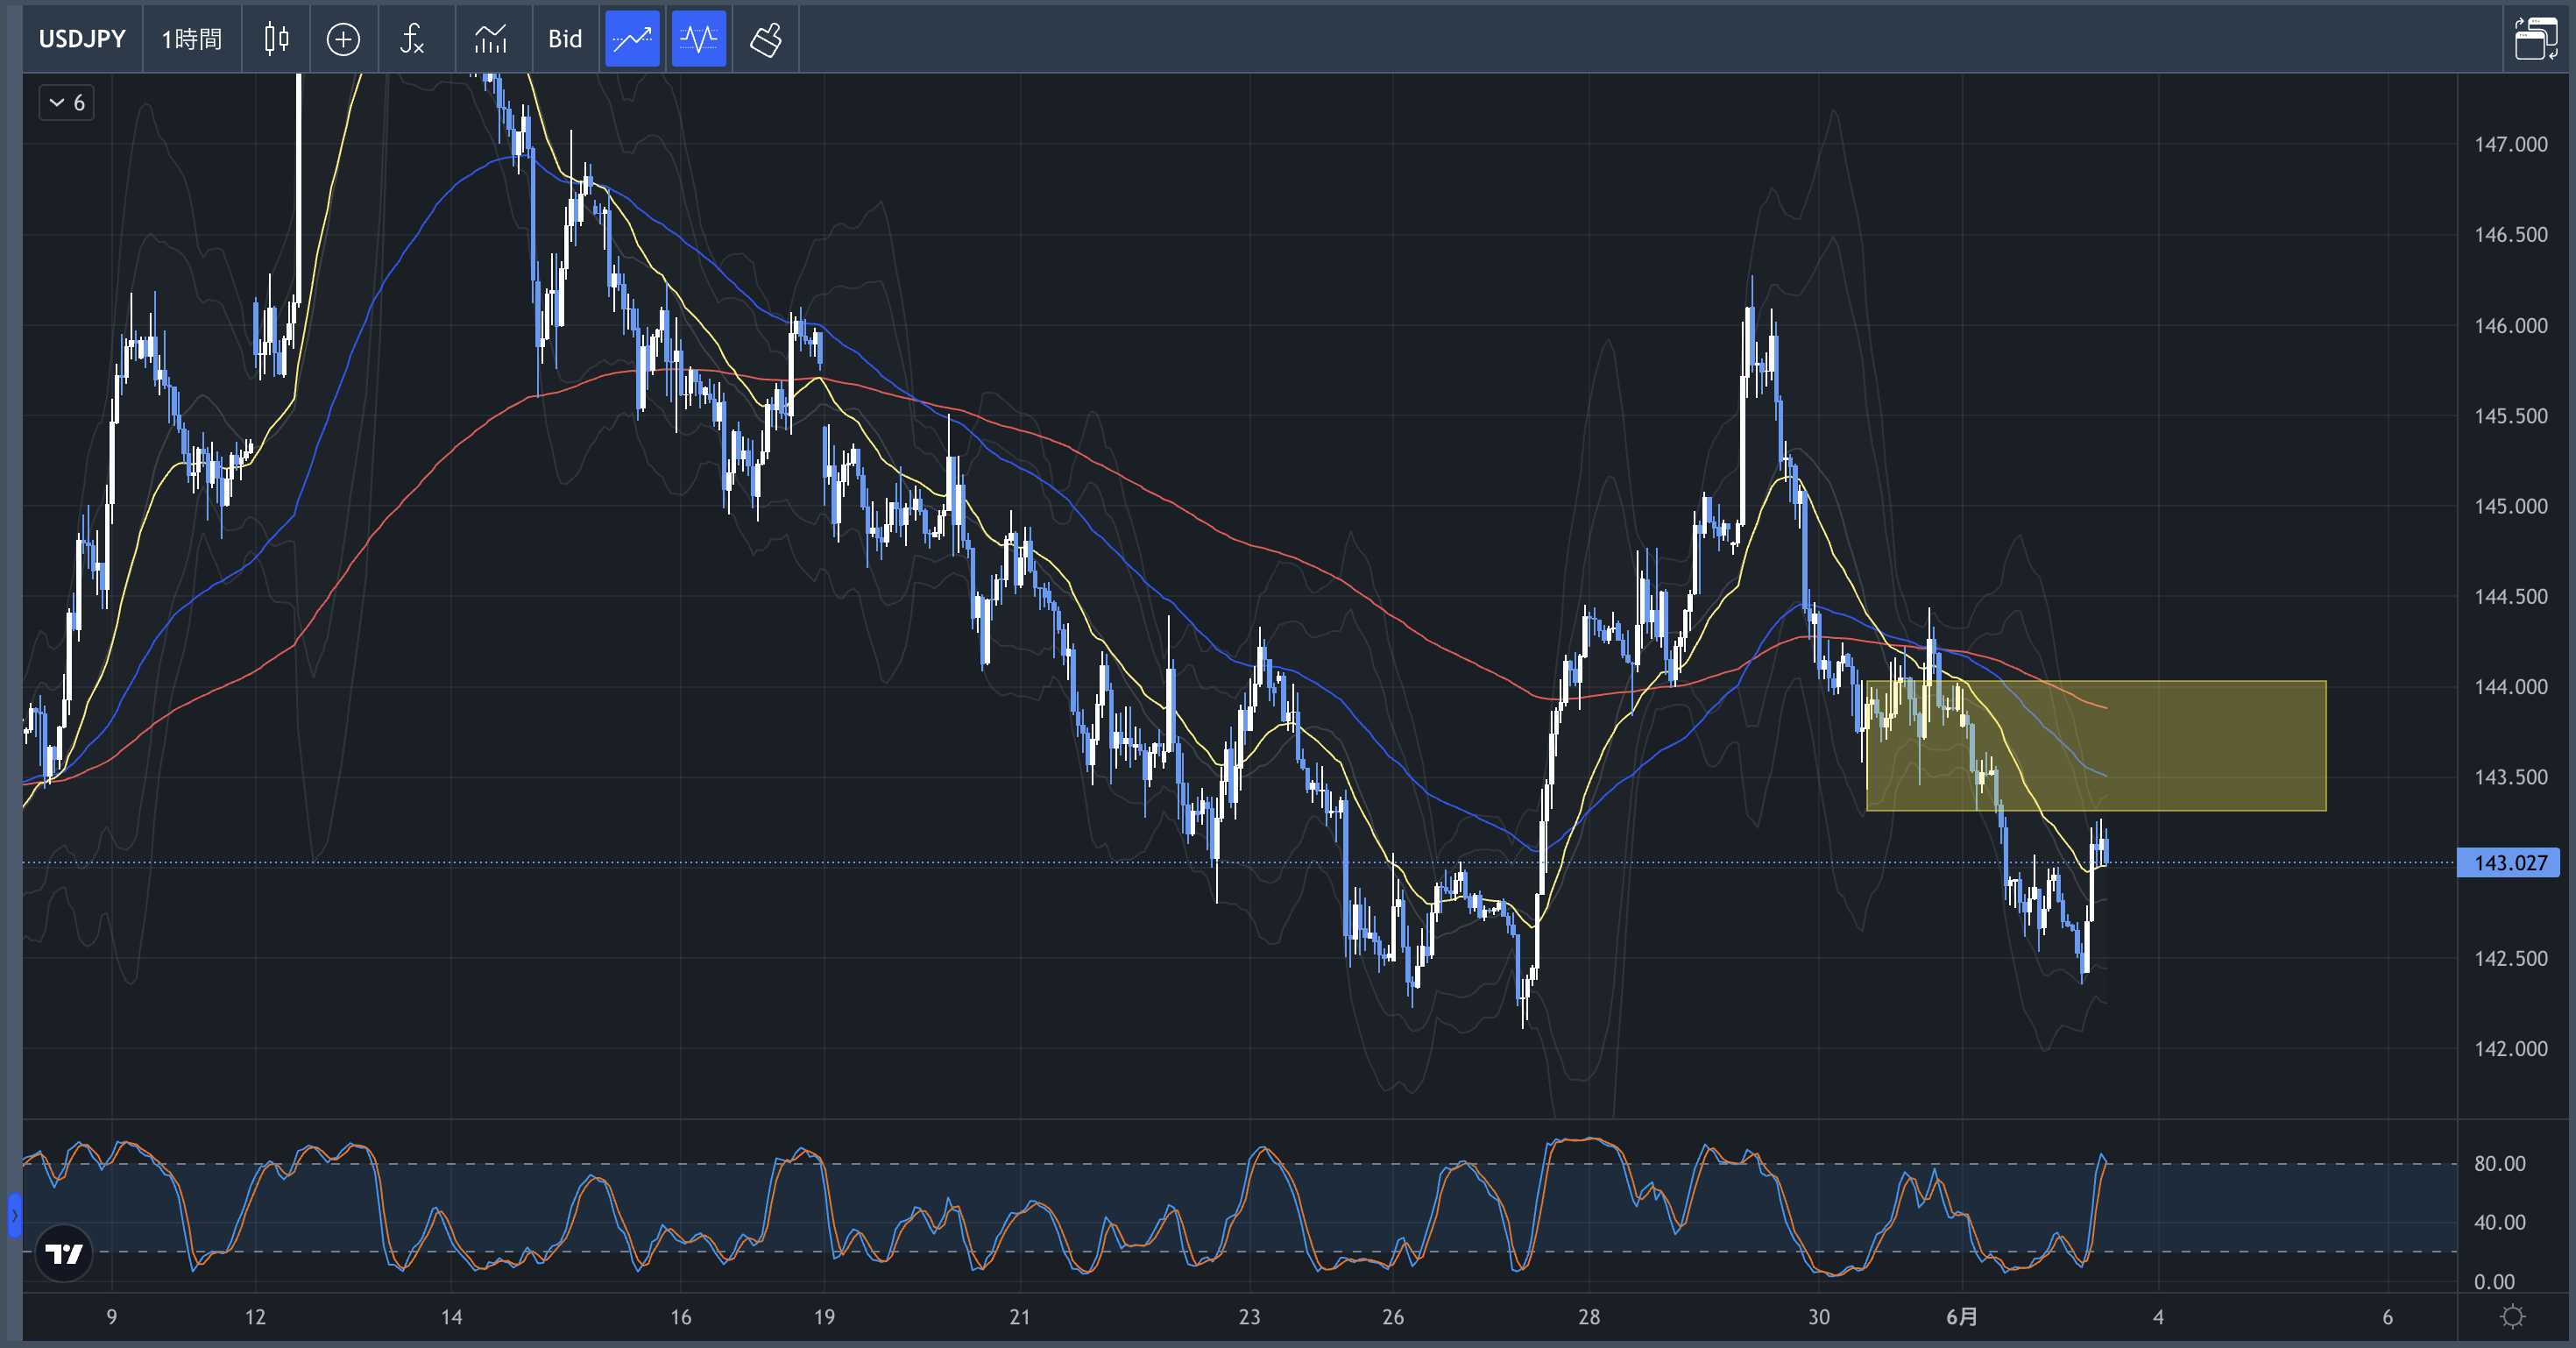The image size is (2576, 1348).
Task: Click the 147.000 price scale label
Action: pyautogui.click(x=2510, y=144)
